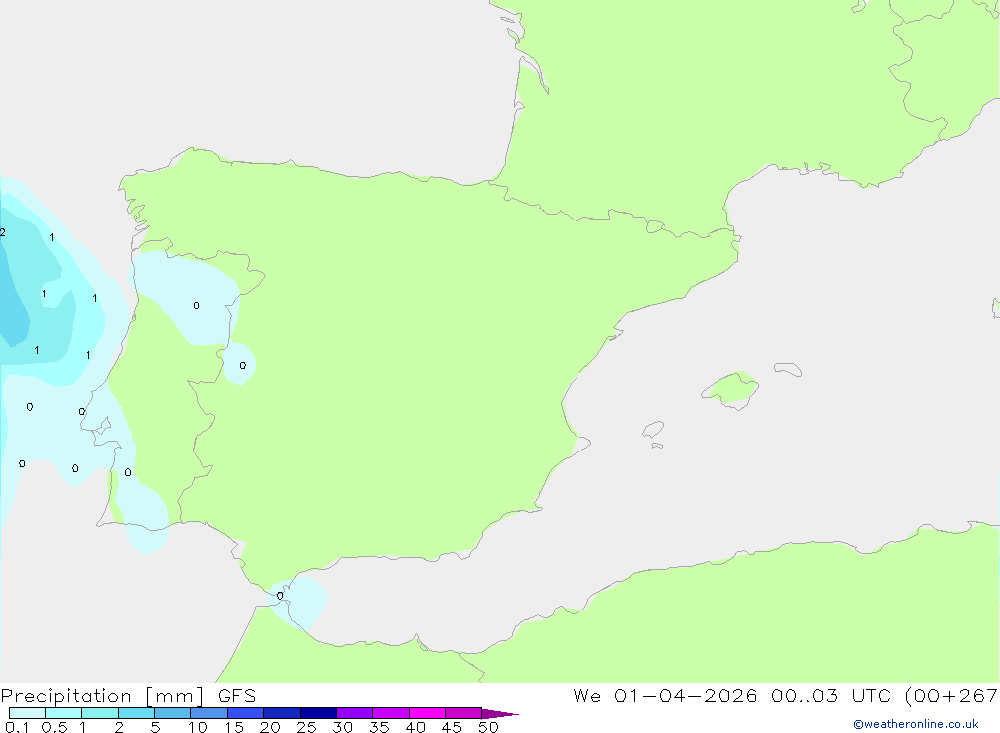Pick the dark blue swatch between 20 and 25
Screen dimensions: 1000x733
point(282,713)
